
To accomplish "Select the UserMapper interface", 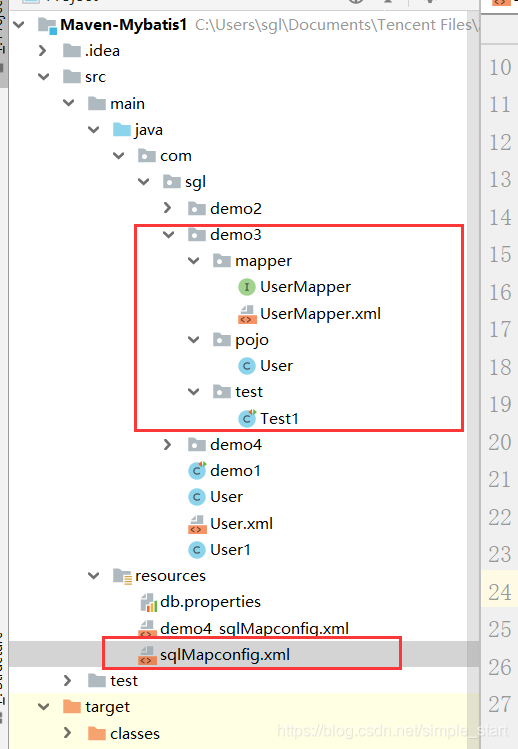I will click(305, 287).
